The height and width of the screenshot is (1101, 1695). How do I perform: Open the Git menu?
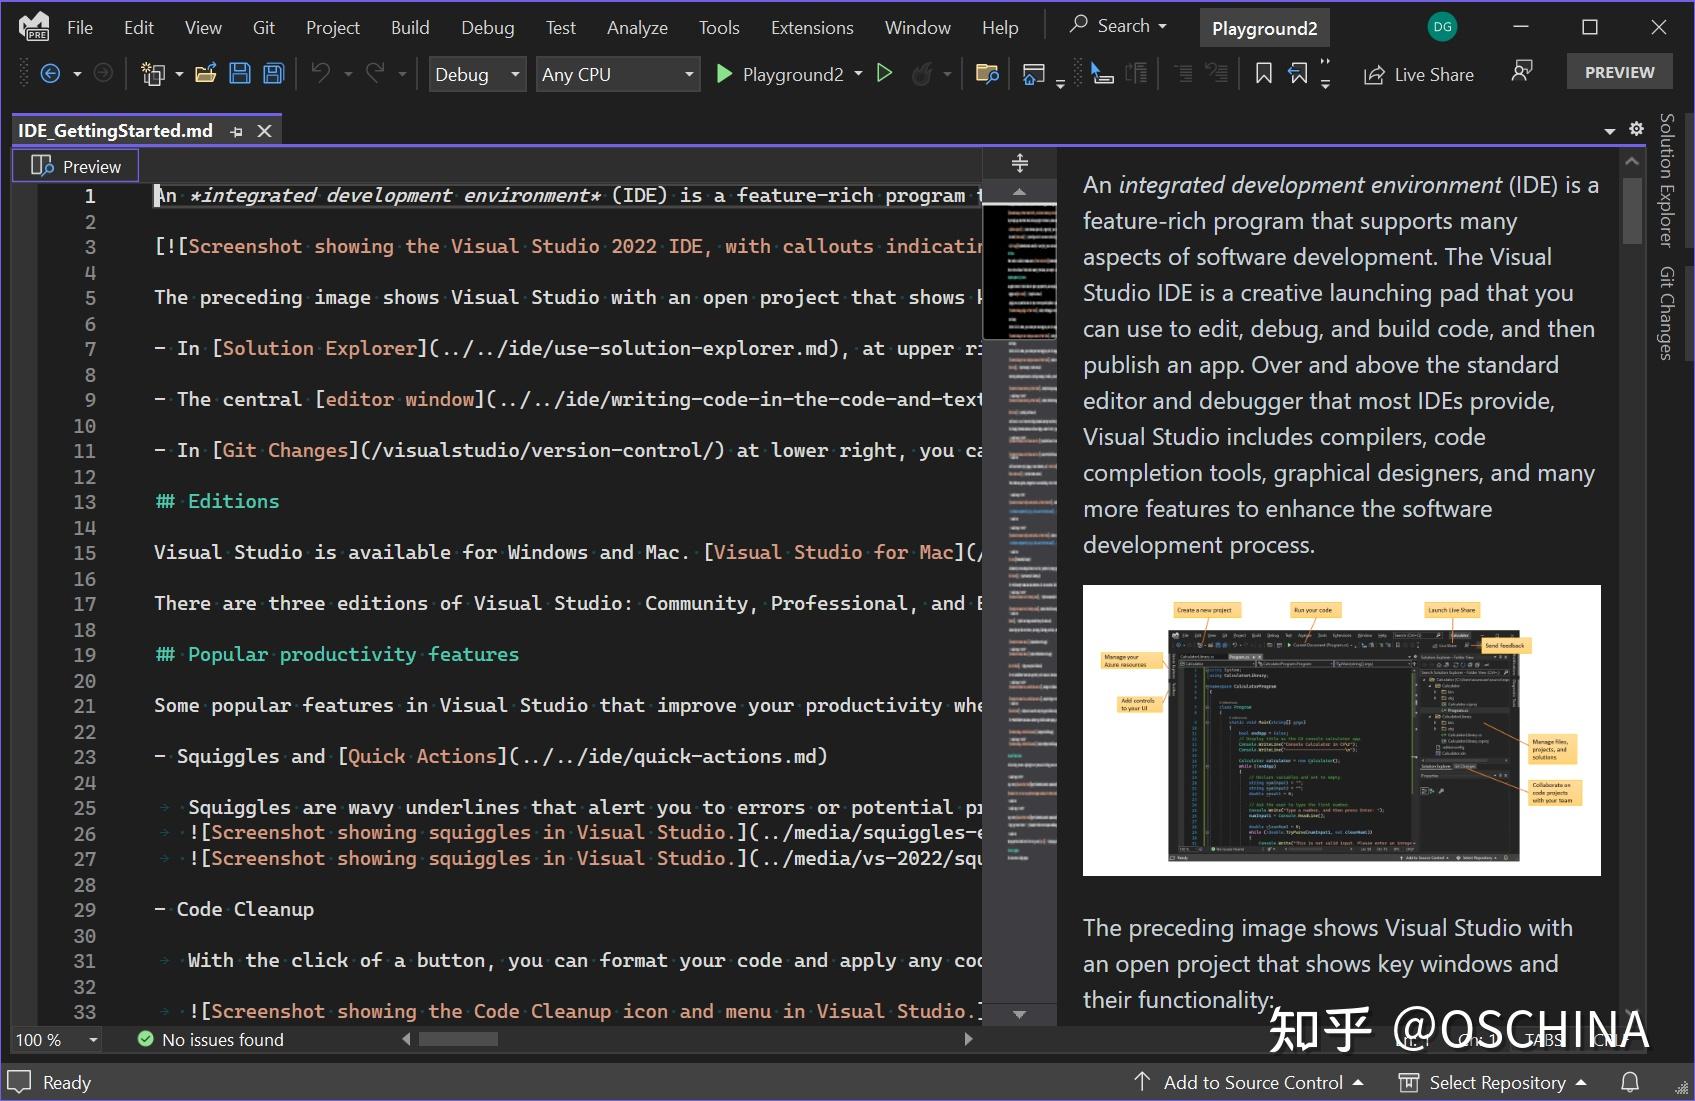tap(263, 27)
